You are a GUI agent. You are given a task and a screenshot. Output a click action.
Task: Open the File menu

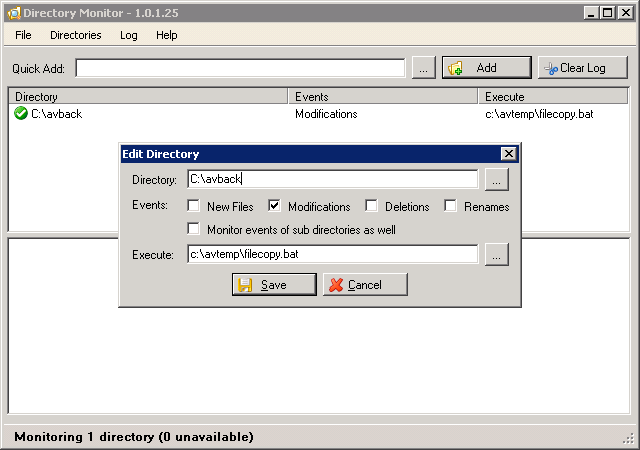point(23,35)
